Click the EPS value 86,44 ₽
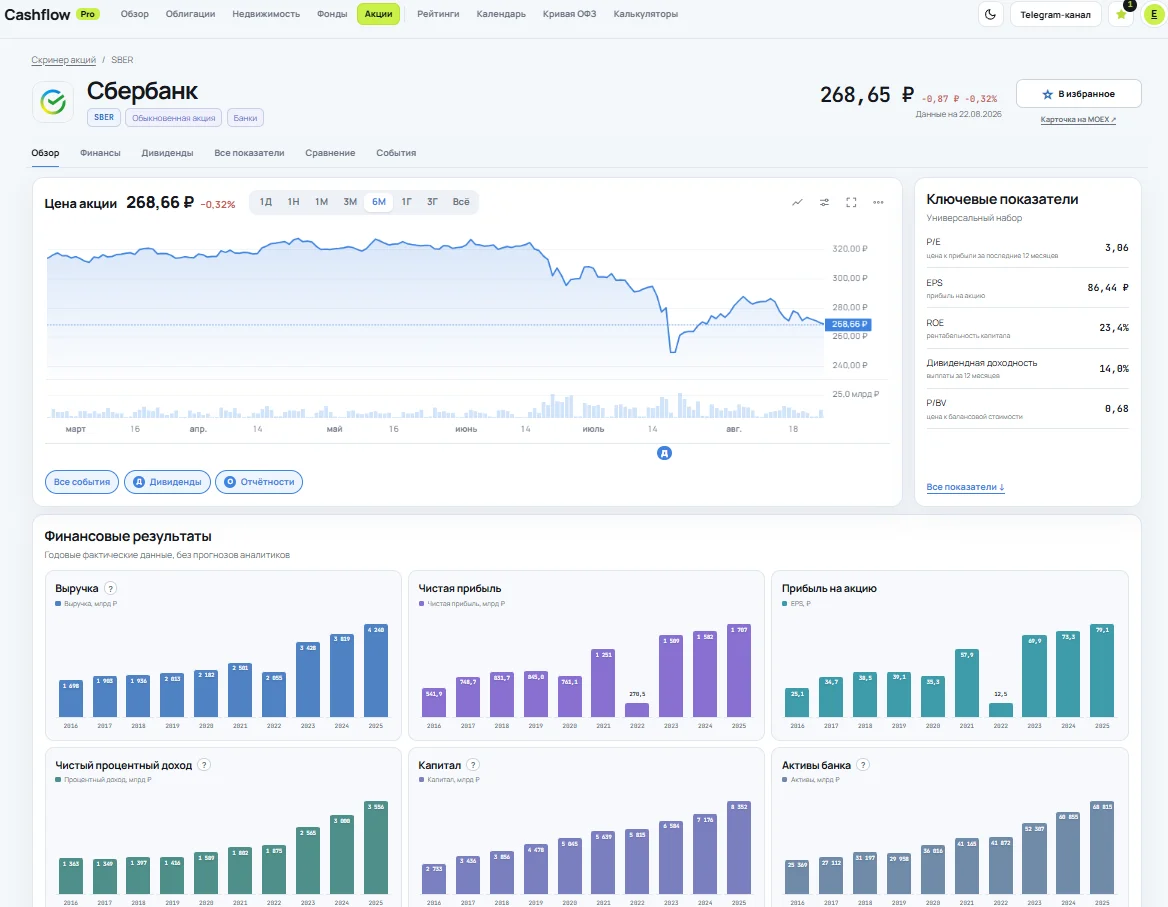The width and height of the screenshot is (1168, 907). [x=1108, y=287]
